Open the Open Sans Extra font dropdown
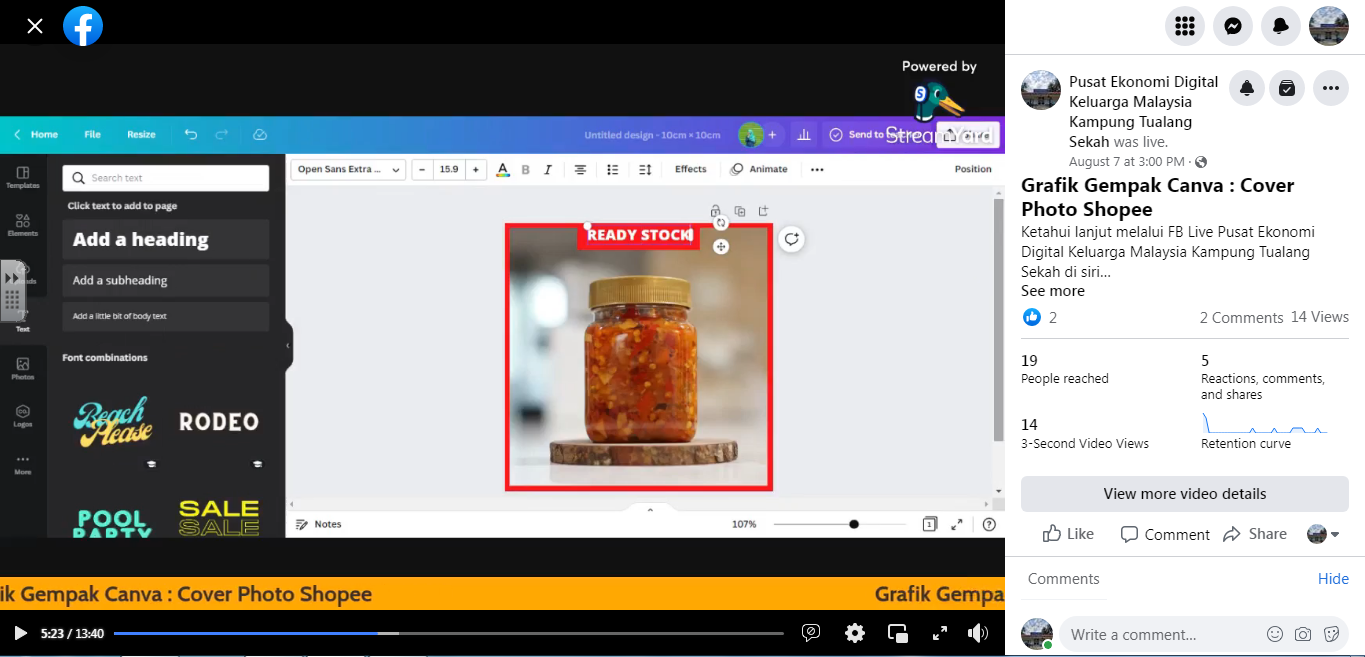Viewport: 1365px width, 657px height. coord(348,169)
